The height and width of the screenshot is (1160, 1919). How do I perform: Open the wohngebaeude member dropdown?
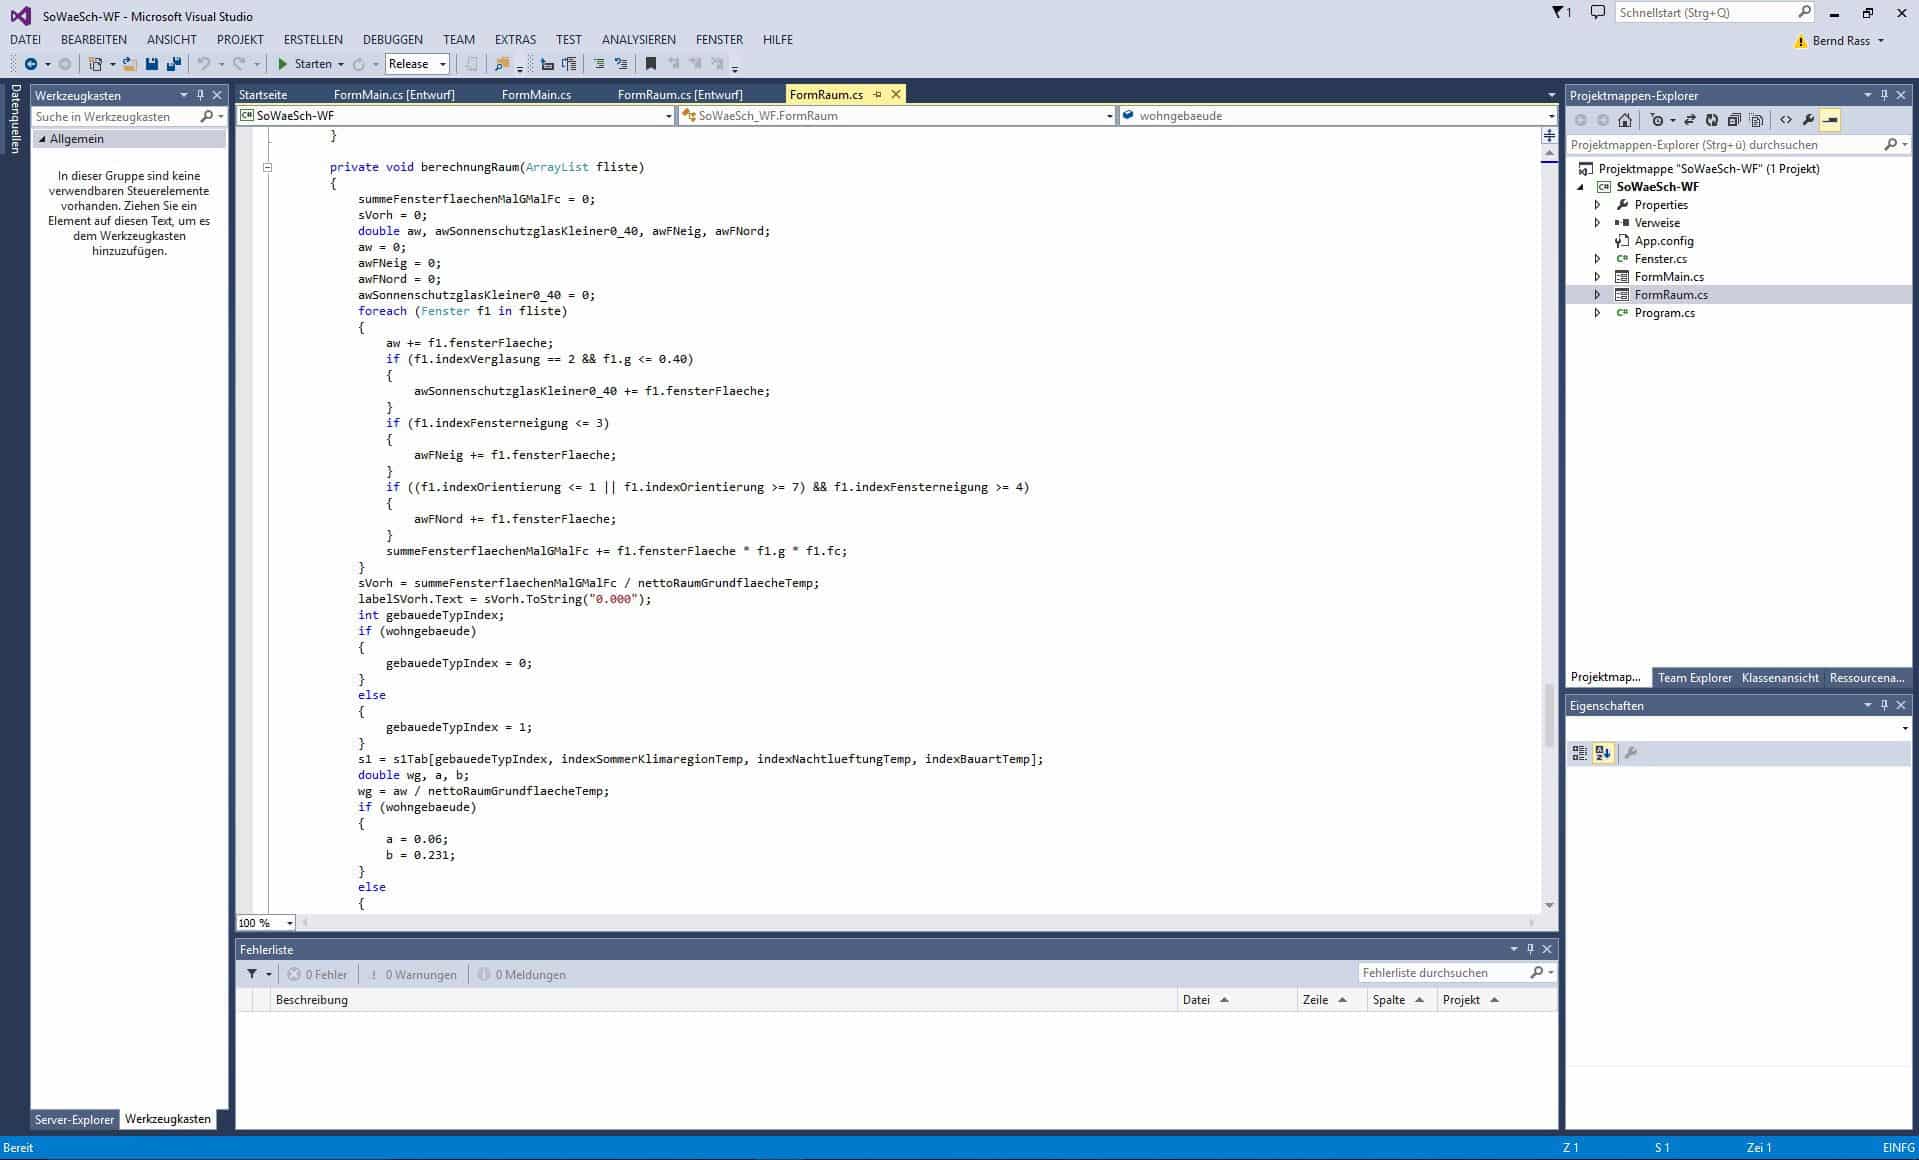coord(1338,116)
